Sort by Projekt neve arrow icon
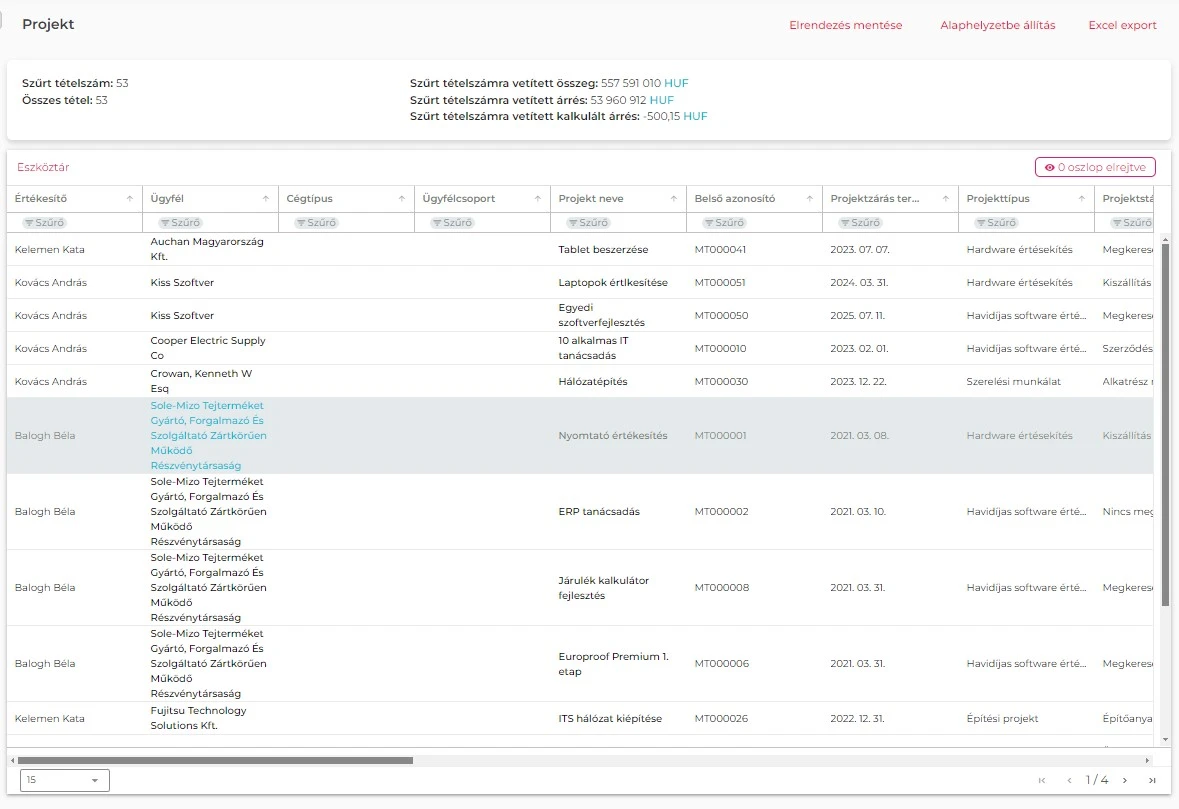1179x809 pixels. (x=674, y=199)
